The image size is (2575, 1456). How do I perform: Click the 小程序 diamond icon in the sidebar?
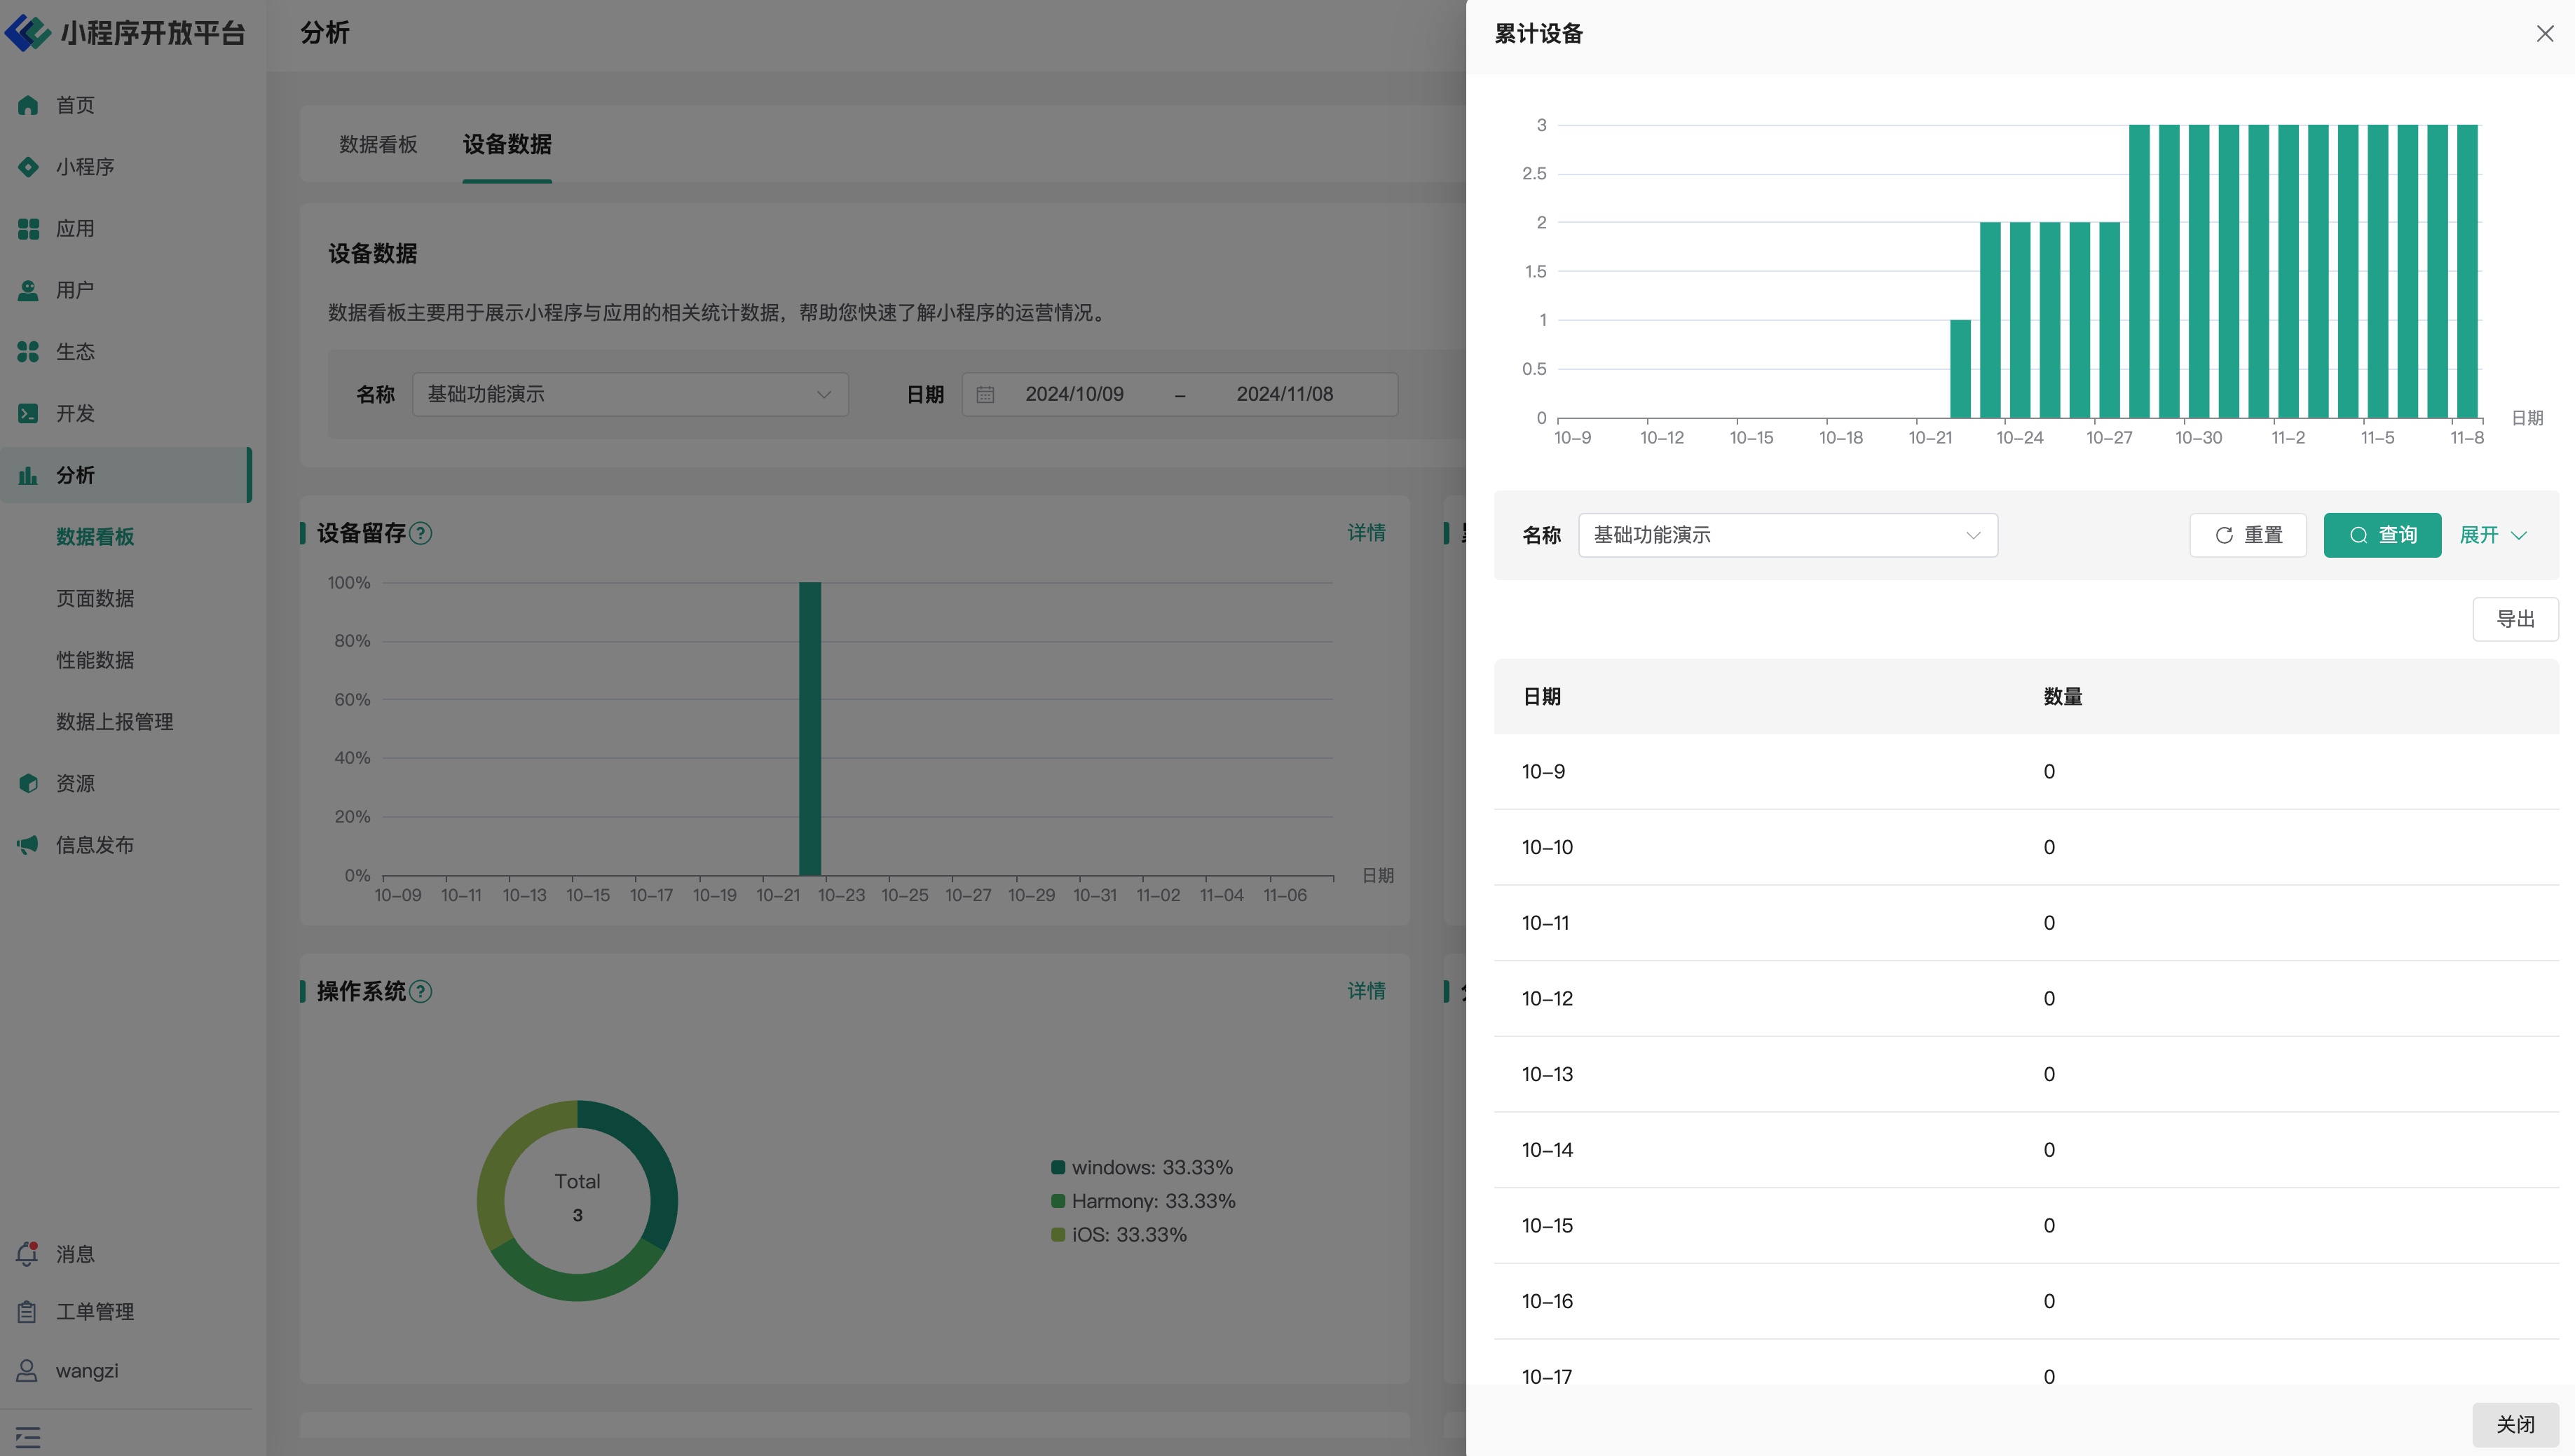pos(28,167)
